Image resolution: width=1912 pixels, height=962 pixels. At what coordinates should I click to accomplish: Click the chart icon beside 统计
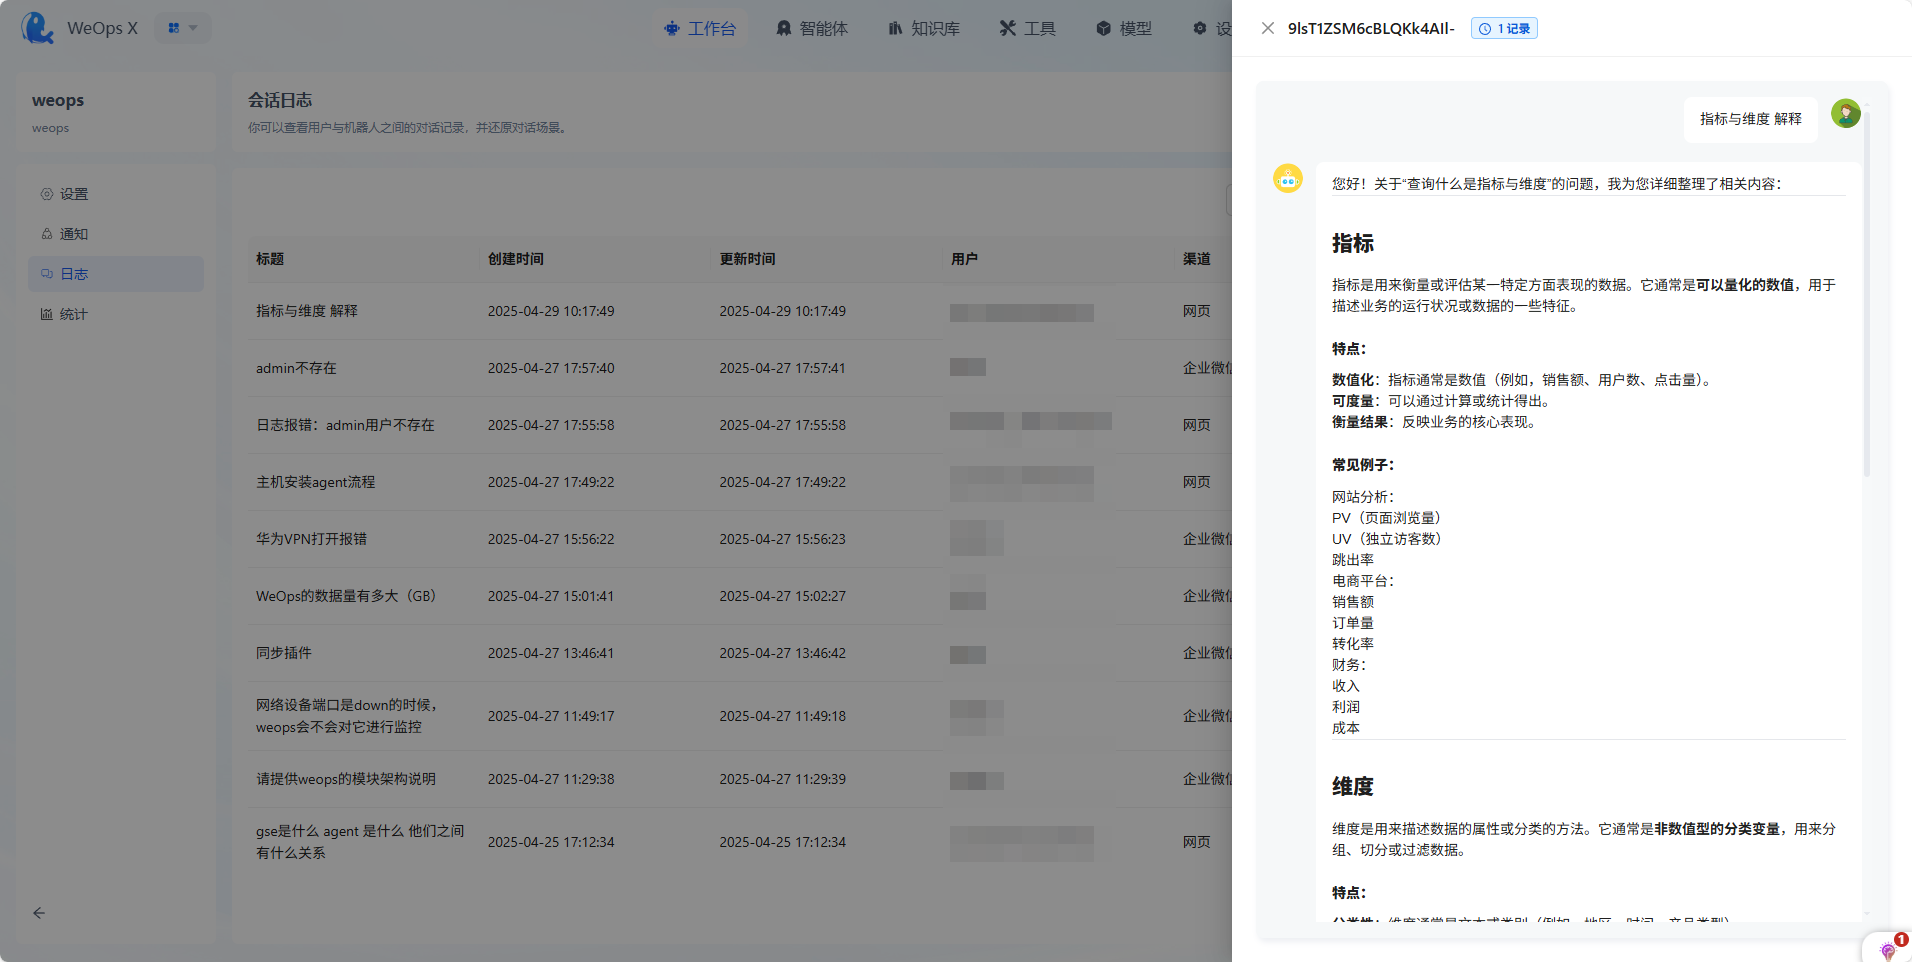point(47,314)
